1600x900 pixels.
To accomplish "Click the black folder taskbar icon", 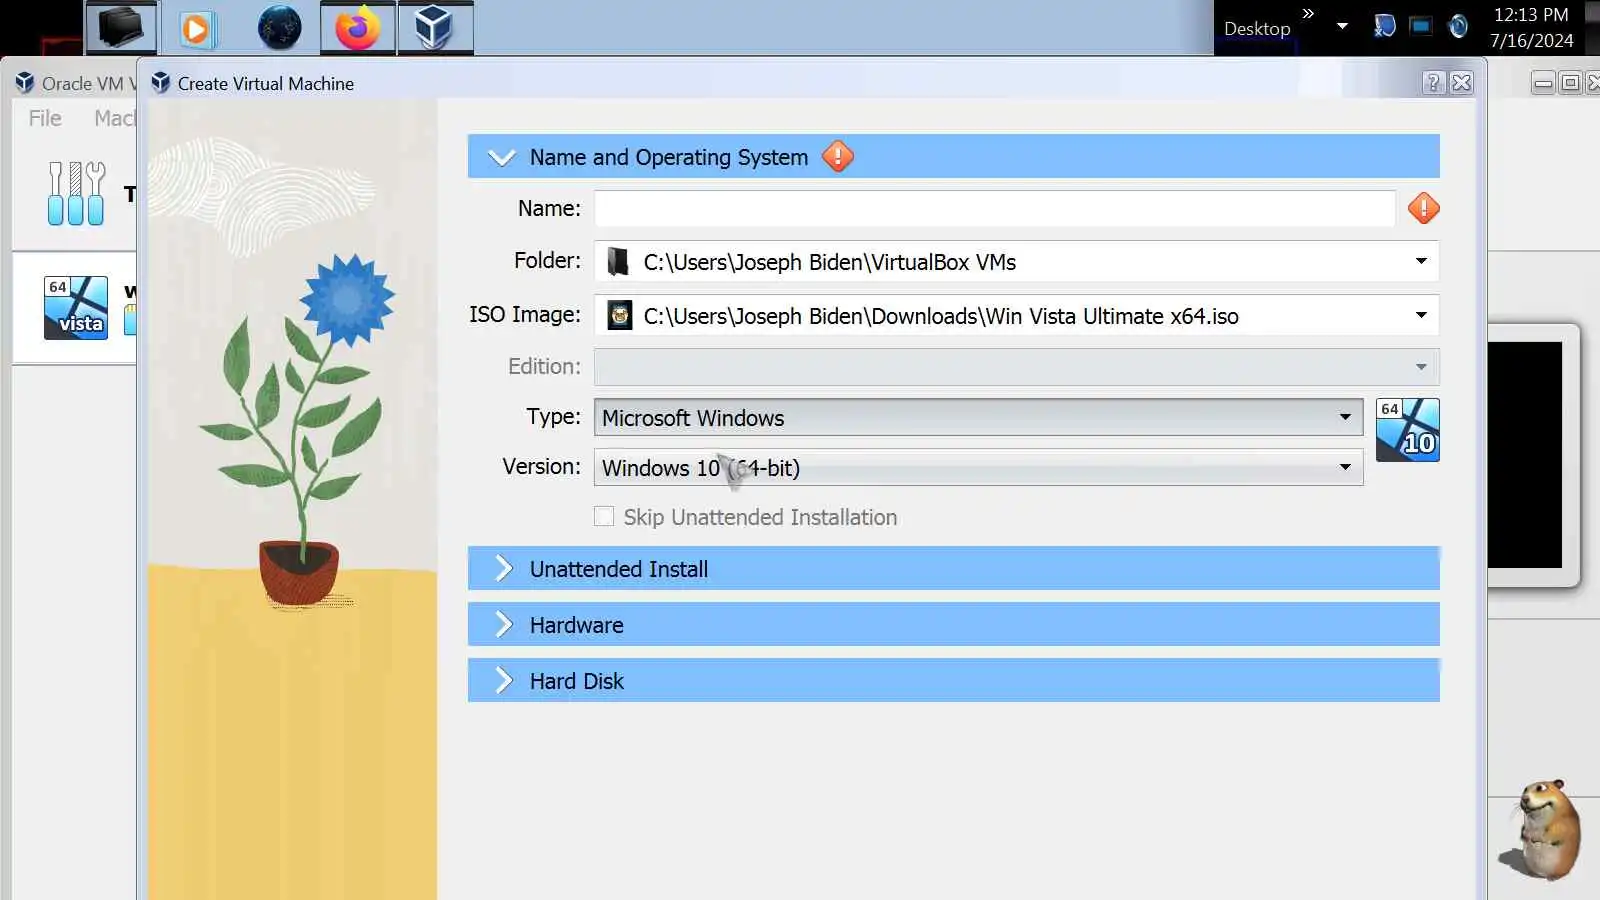I will tap(121, 27).
